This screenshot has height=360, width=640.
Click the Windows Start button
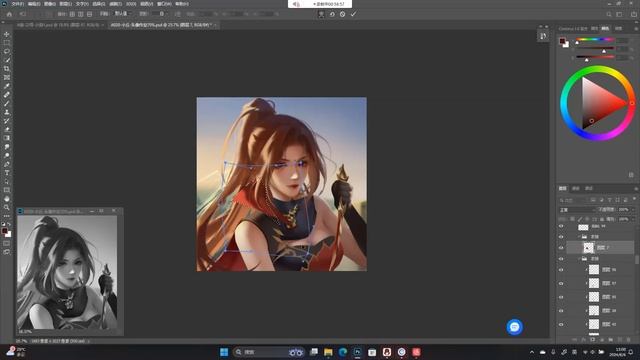coord(224,352)
